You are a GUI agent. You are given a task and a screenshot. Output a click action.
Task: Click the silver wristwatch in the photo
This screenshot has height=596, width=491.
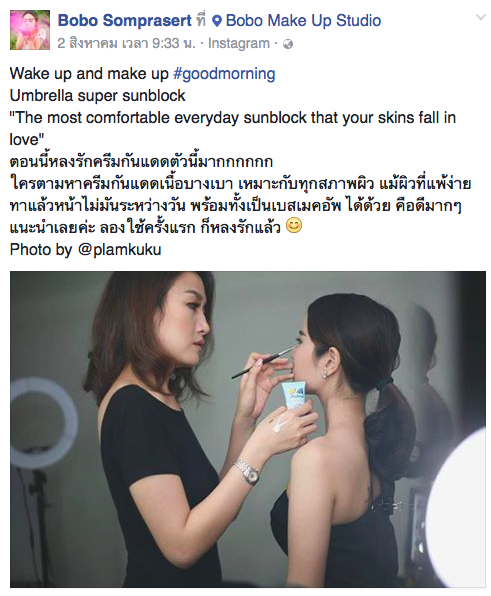pyautogui.click(x=247, y=471)
